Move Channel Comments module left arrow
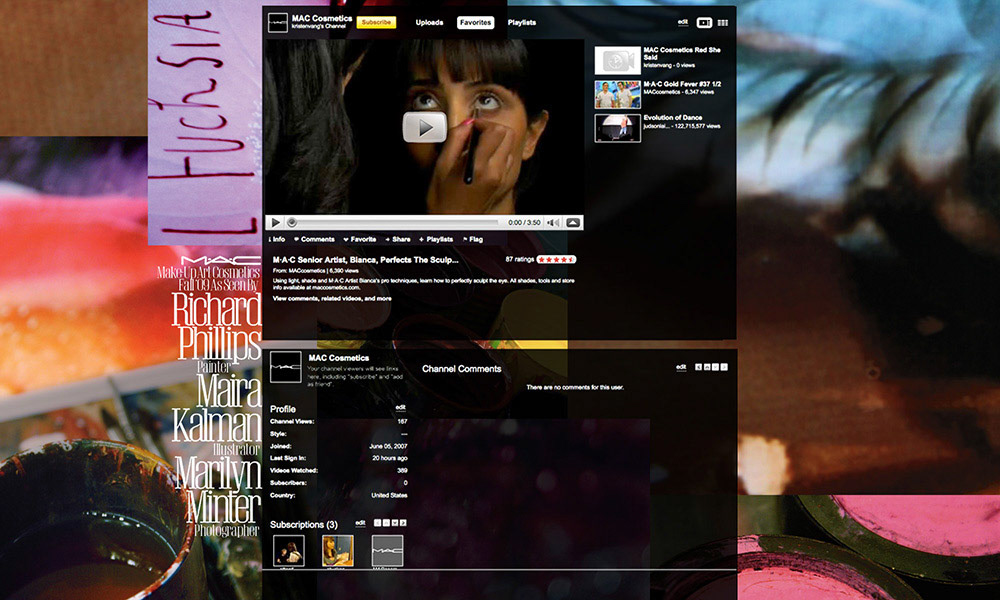The height and width of the screenshot is (600, 1000). (698, 367)
